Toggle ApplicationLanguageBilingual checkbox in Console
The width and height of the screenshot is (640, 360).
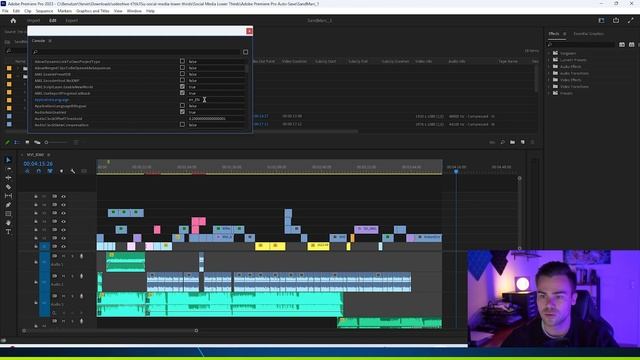(182, 106)
